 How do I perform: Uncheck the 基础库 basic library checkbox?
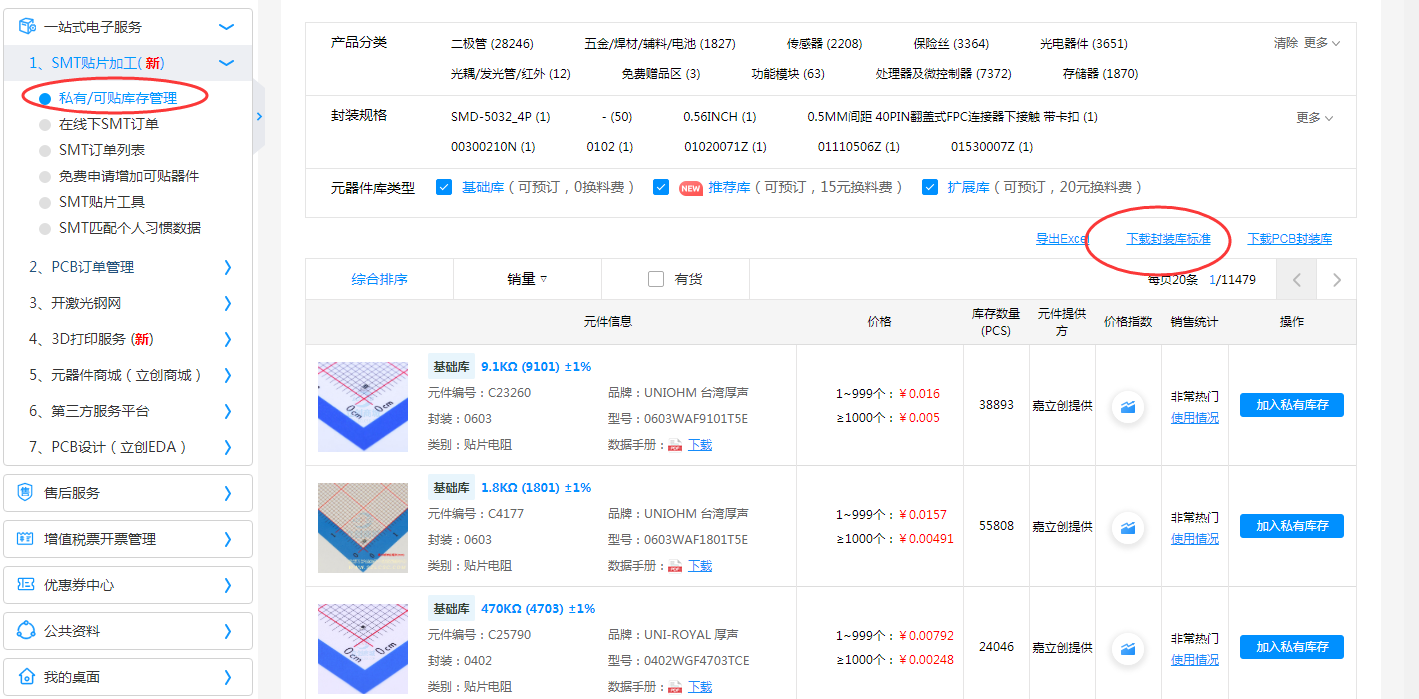click(x=445, y=187)
